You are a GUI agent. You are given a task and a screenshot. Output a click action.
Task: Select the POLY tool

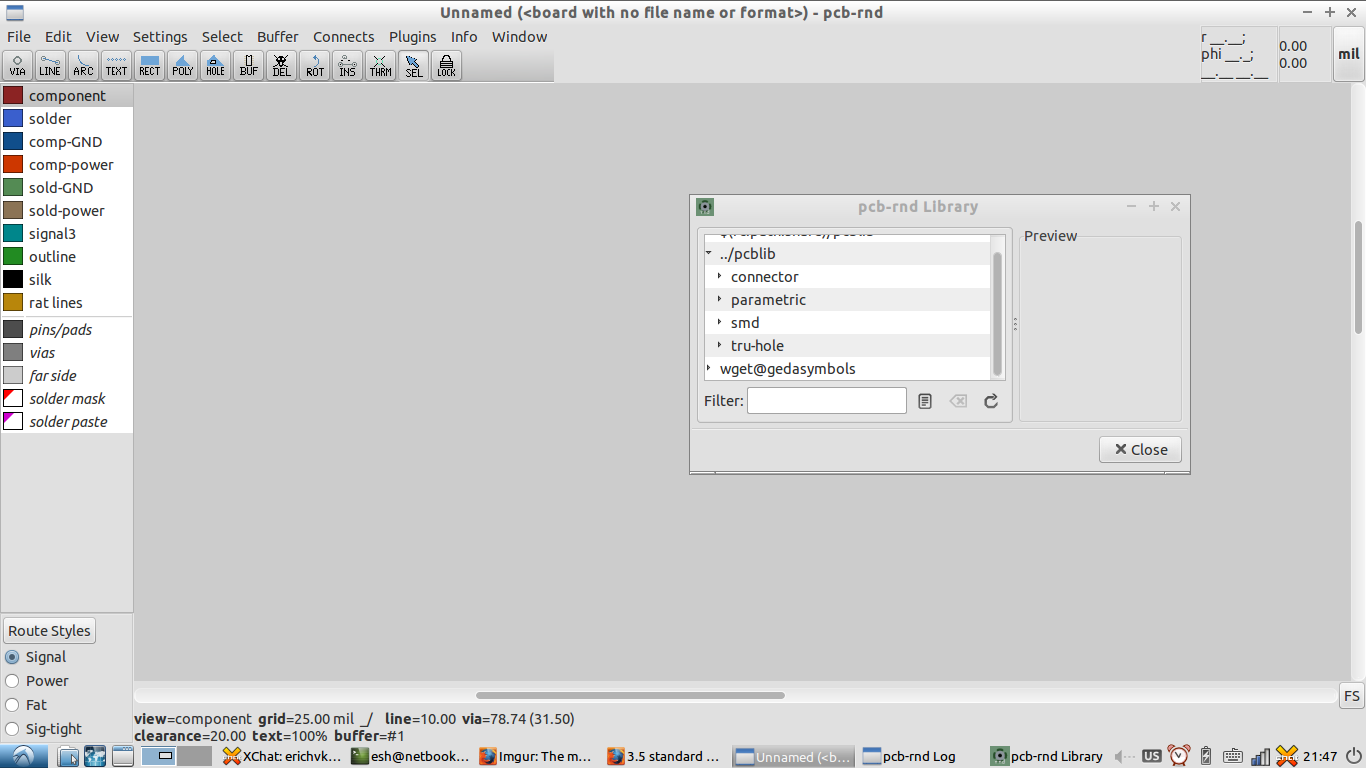[x=182, y=66]
